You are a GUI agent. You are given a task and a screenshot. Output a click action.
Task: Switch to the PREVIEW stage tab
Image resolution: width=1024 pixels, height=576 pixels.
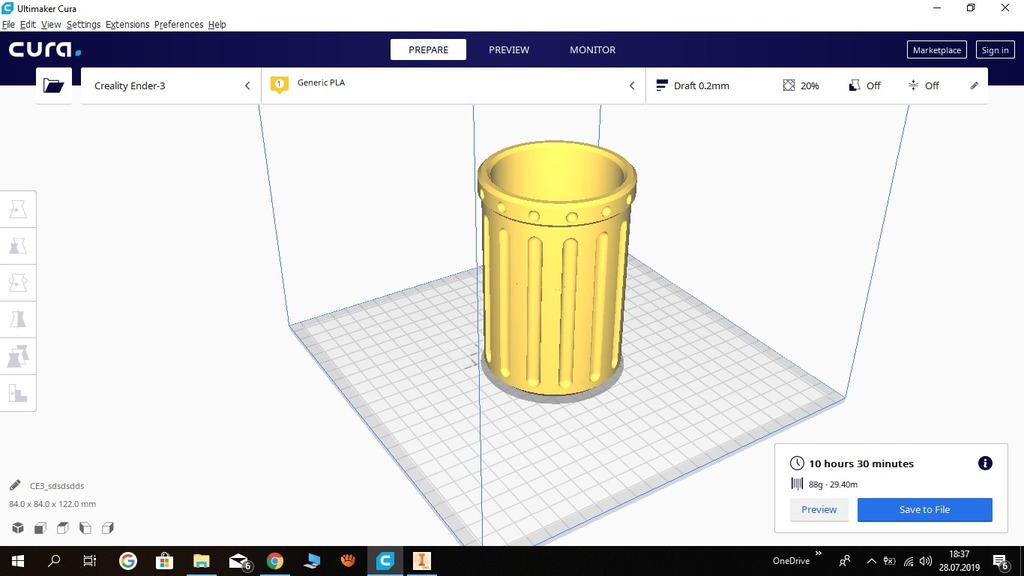coord(509,50)
